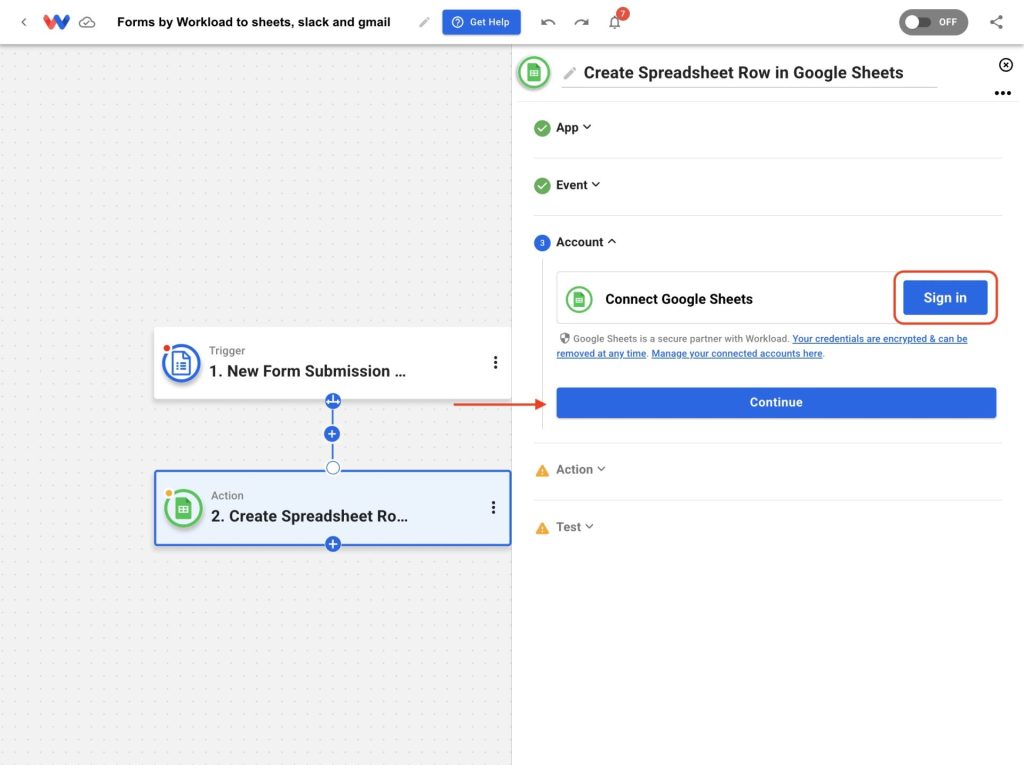
Task: Sign in to Google Sheets
Action: coord(945,298)
